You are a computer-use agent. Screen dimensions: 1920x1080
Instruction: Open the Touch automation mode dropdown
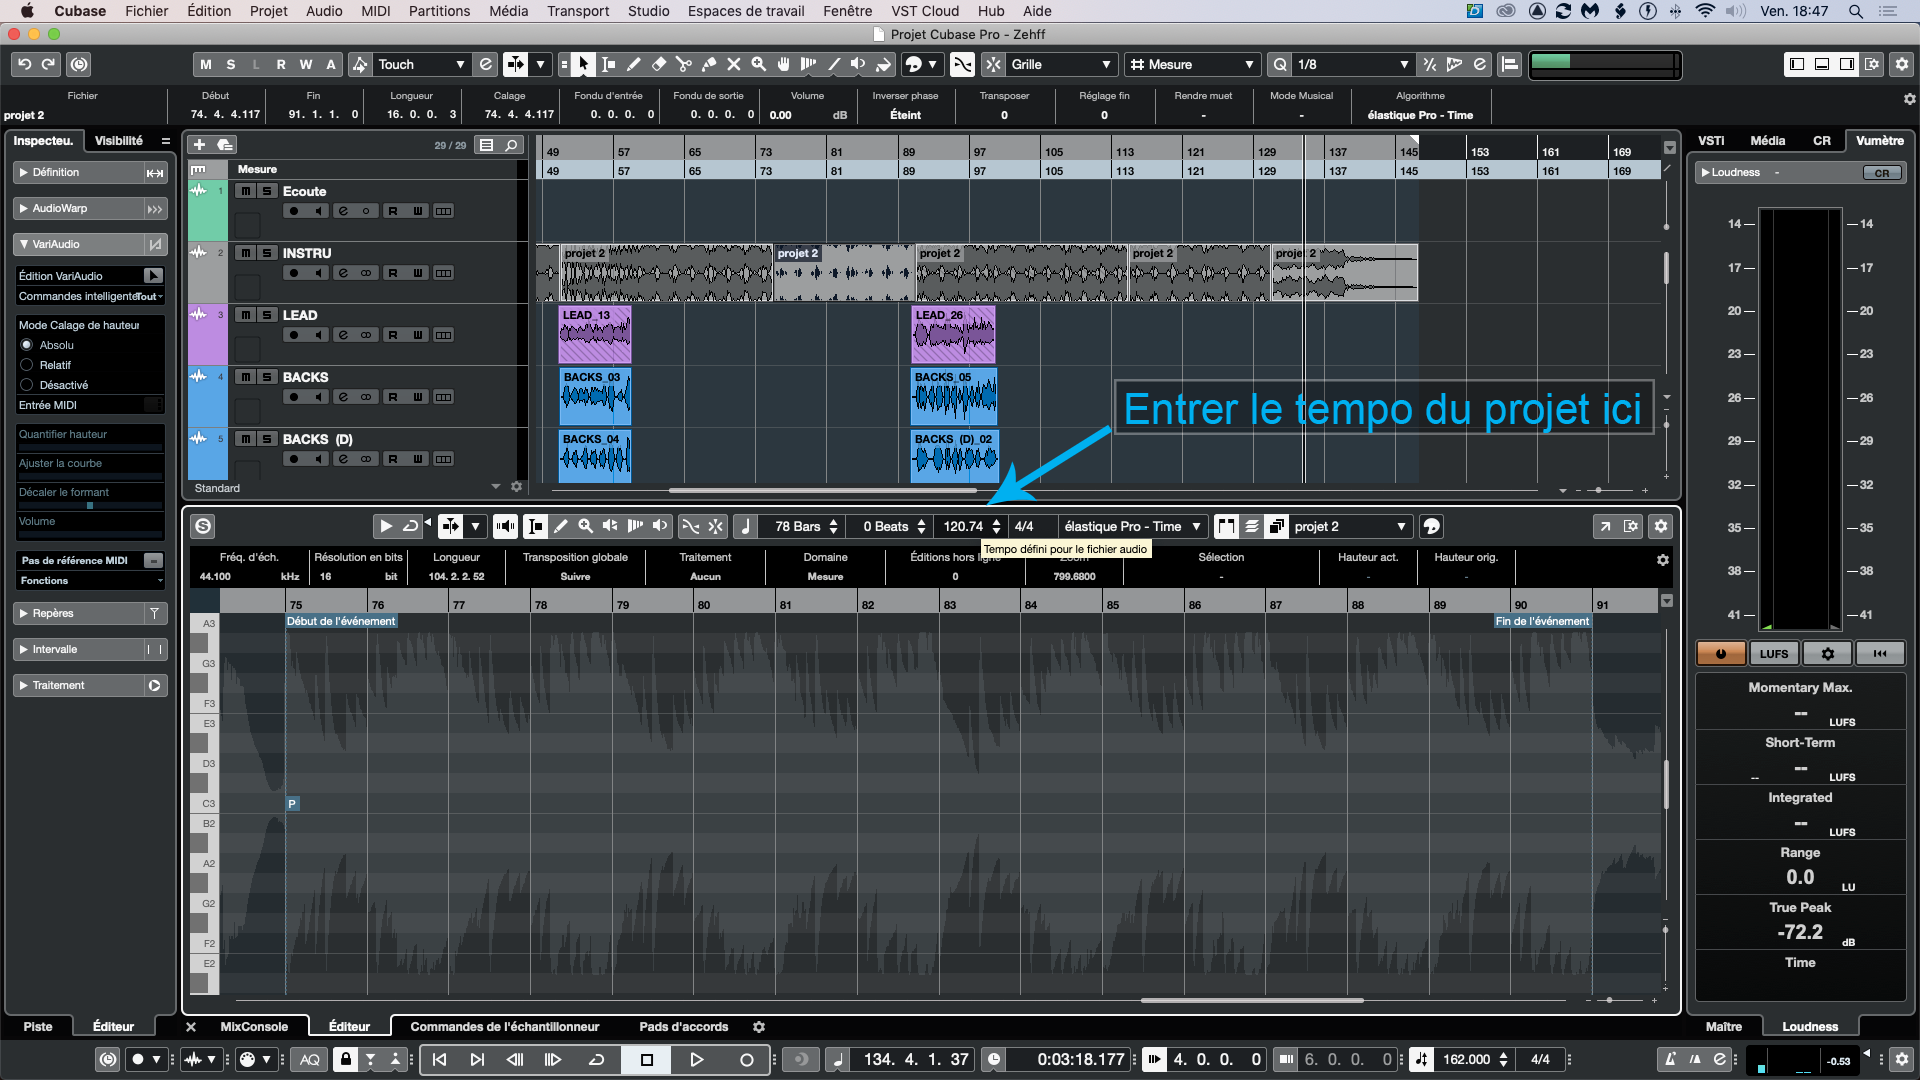click(421, 64)
